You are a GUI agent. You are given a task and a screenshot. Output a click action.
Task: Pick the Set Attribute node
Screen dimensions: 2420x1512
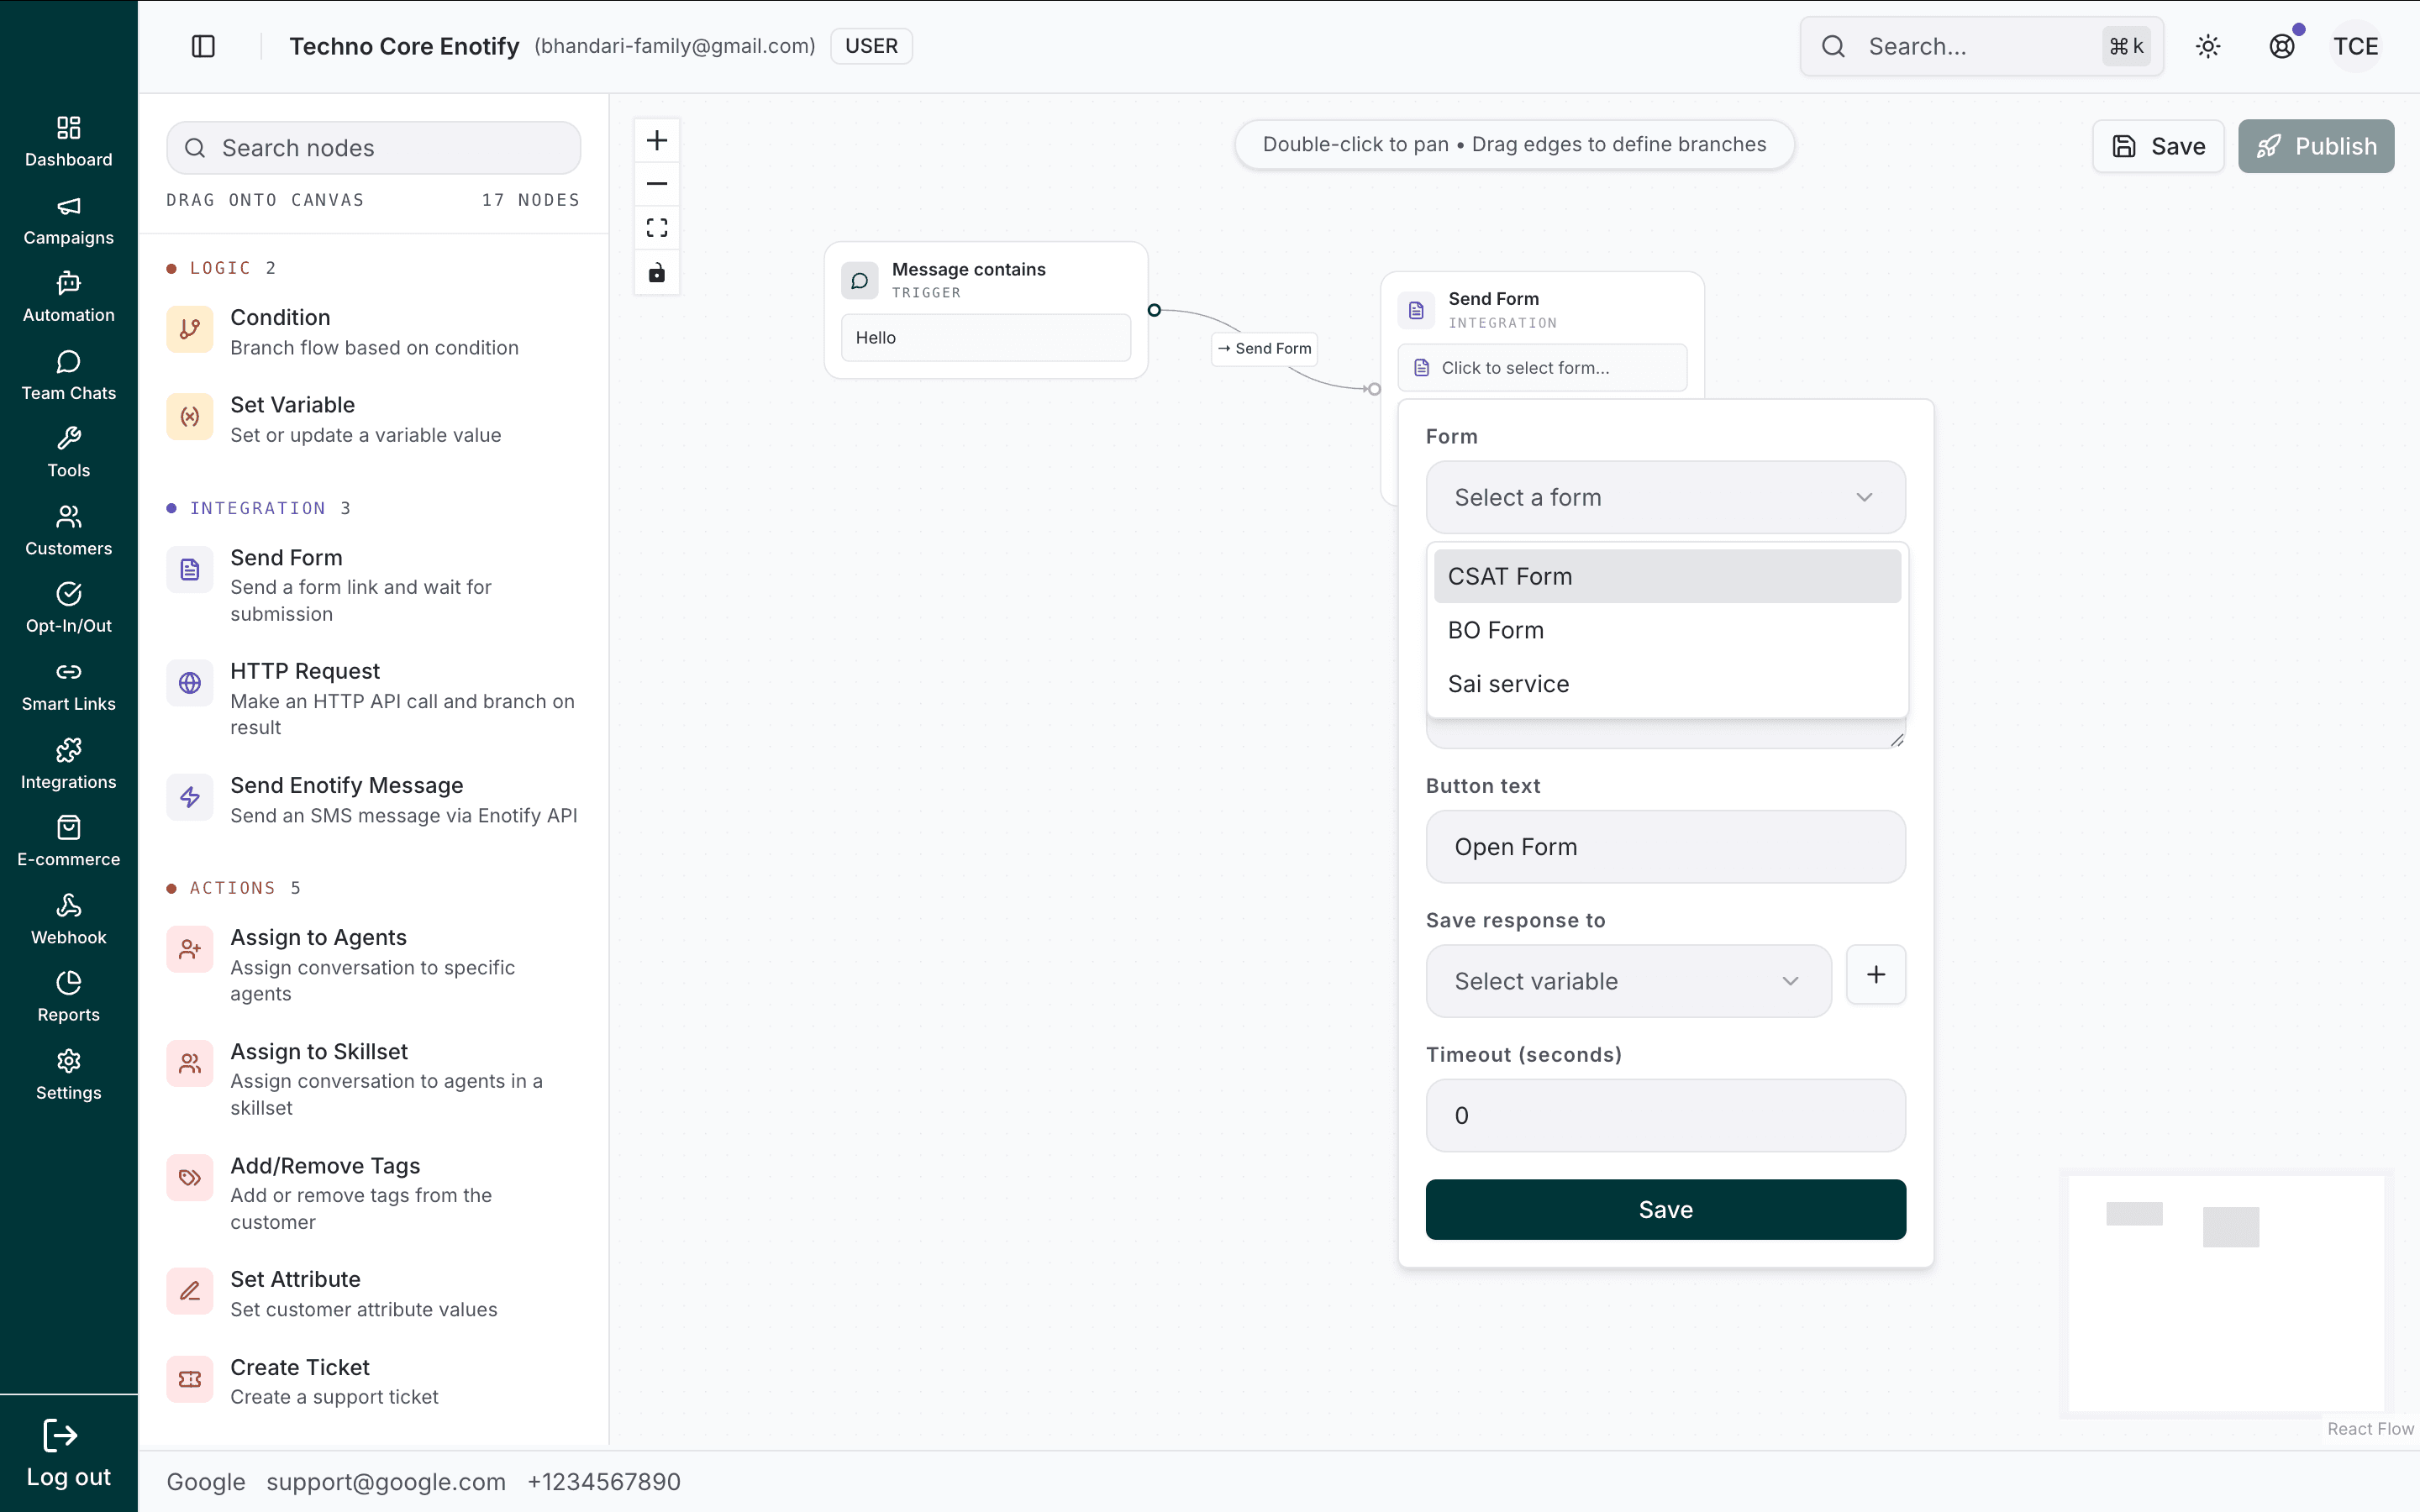point(373,1293)
